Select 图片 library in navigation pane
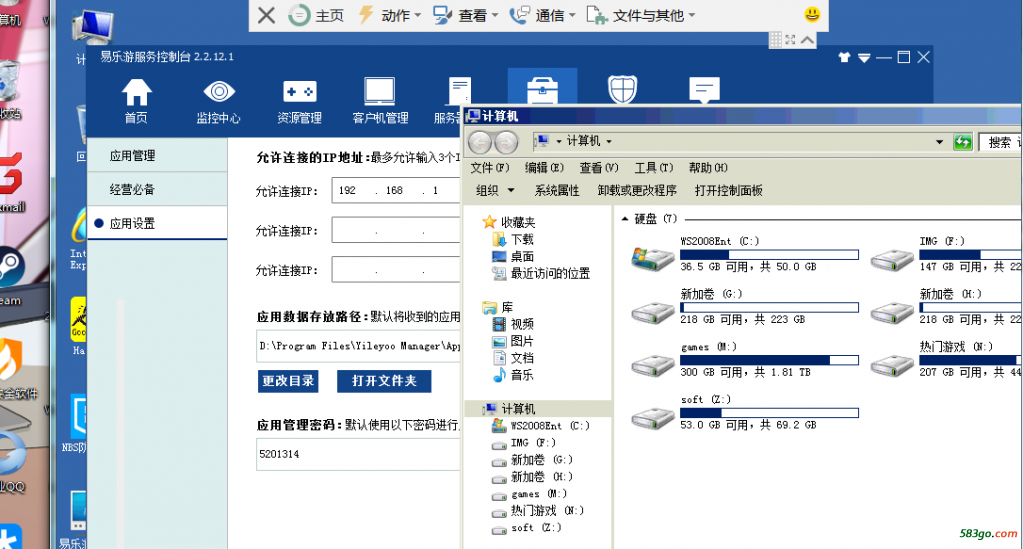The height and width of the screenshot is (549, 1023). (513, 341)
